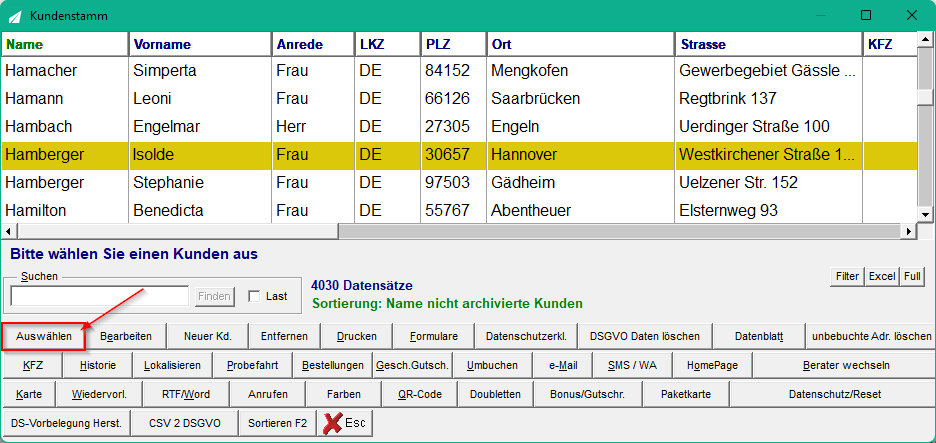The height and width of the screenshot is (443, 936).
Task: Select the Hamann Leoni row
Action: tap(459, 99)
